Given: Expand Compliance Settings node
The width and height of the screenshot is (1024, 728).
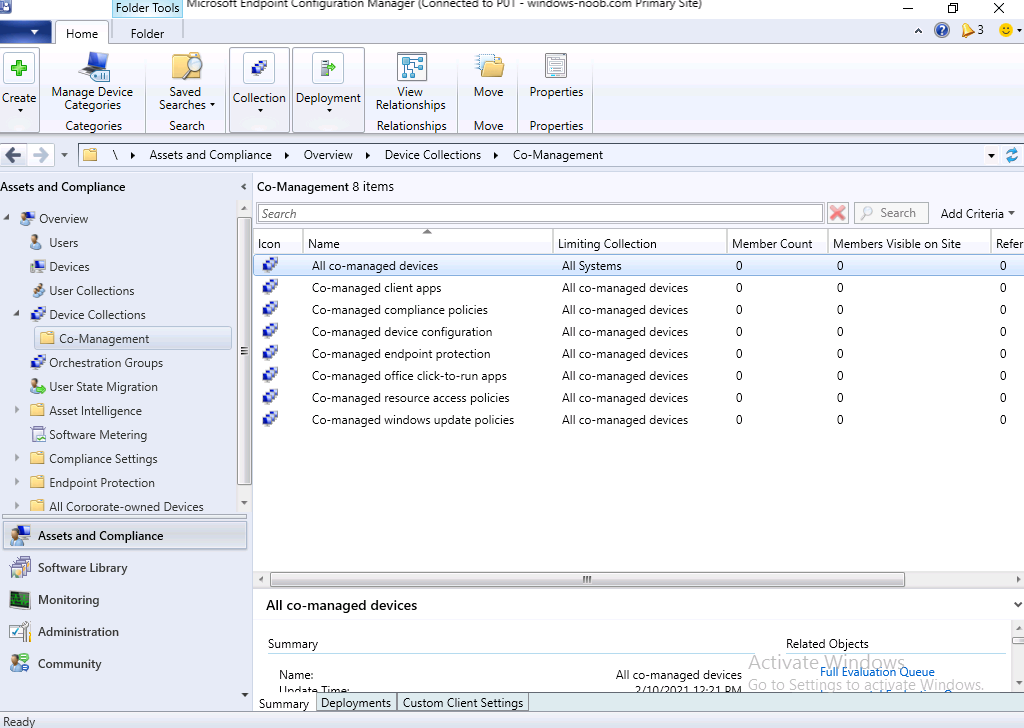Looking at the screenshot, I should point(17,458).
